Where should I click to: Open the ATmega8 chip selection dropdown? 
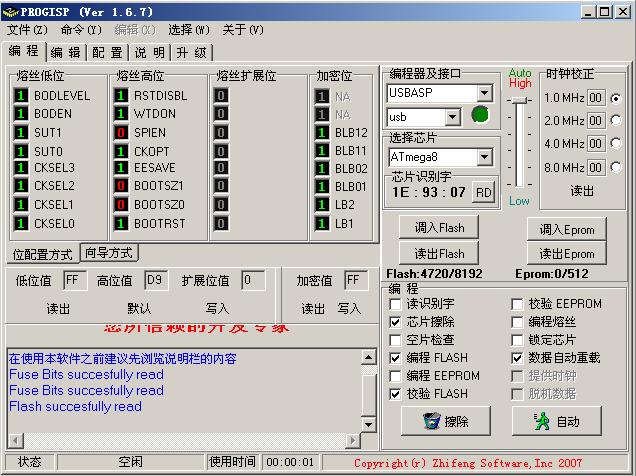click(x=485, y=157)
